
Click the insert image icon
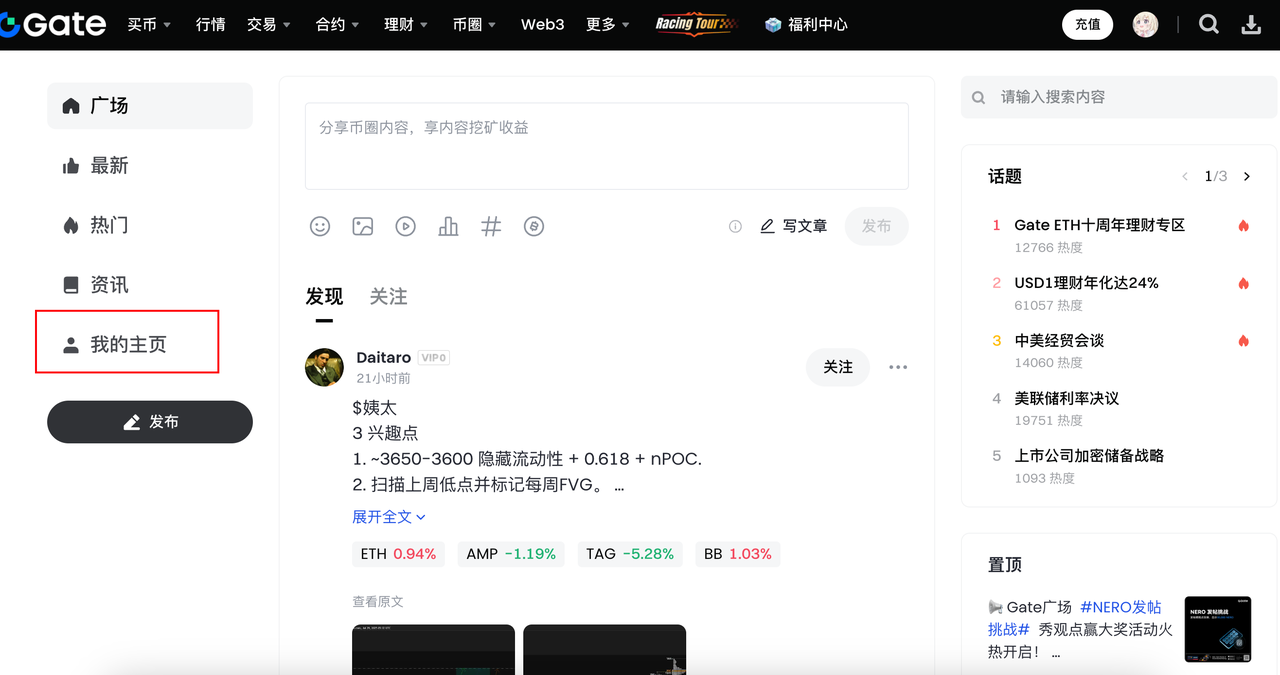363,227
